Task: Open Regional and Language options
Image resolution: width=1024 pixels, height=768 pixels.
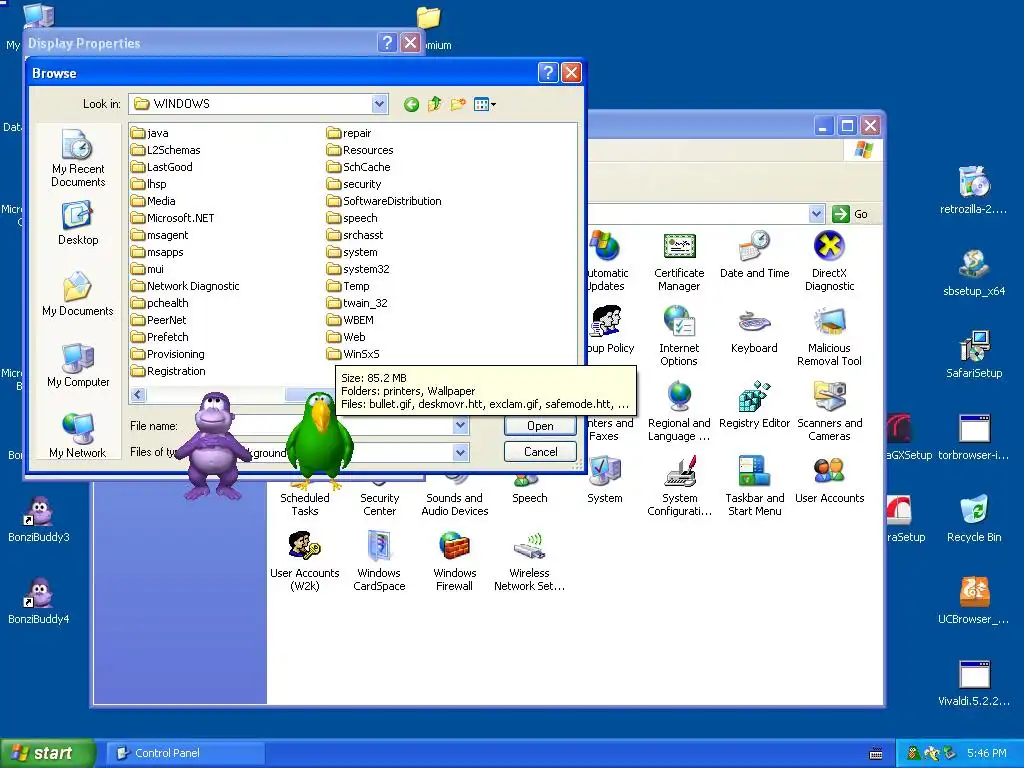Action: pyautogui.click(x=679, y=411)
